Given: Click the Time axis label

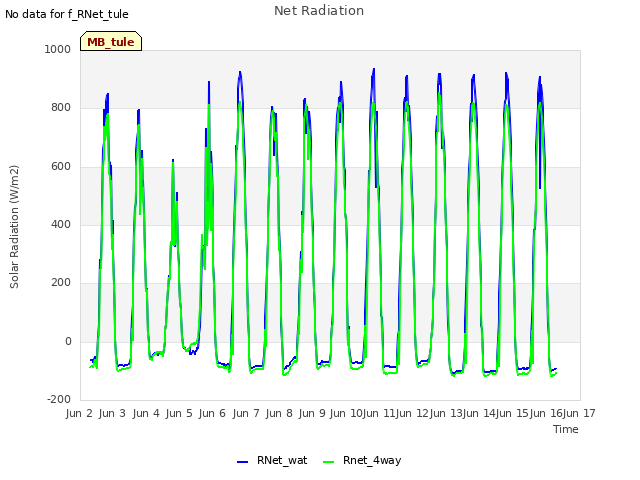Looking at the screenshot, I should tap(566, 429).
